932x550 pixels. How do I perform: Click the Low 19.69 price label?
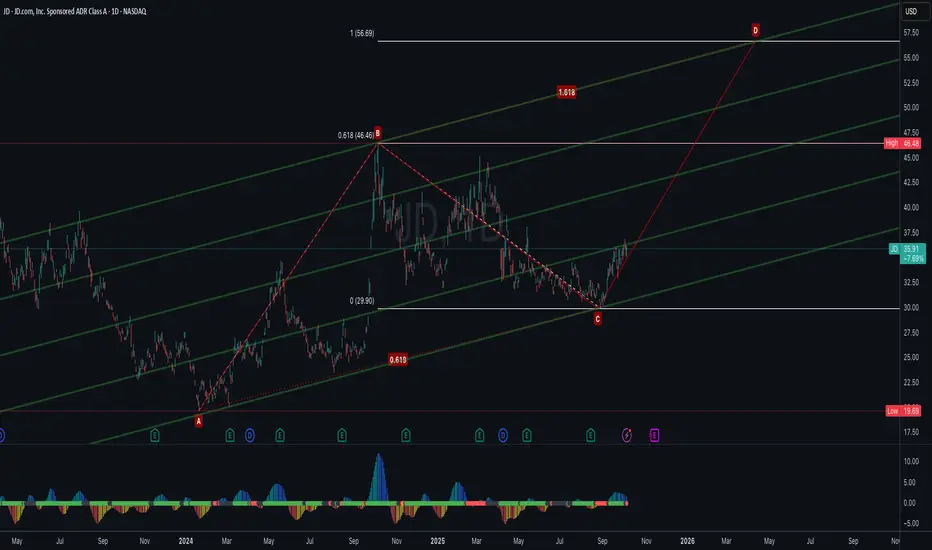(x=903, y=411)
